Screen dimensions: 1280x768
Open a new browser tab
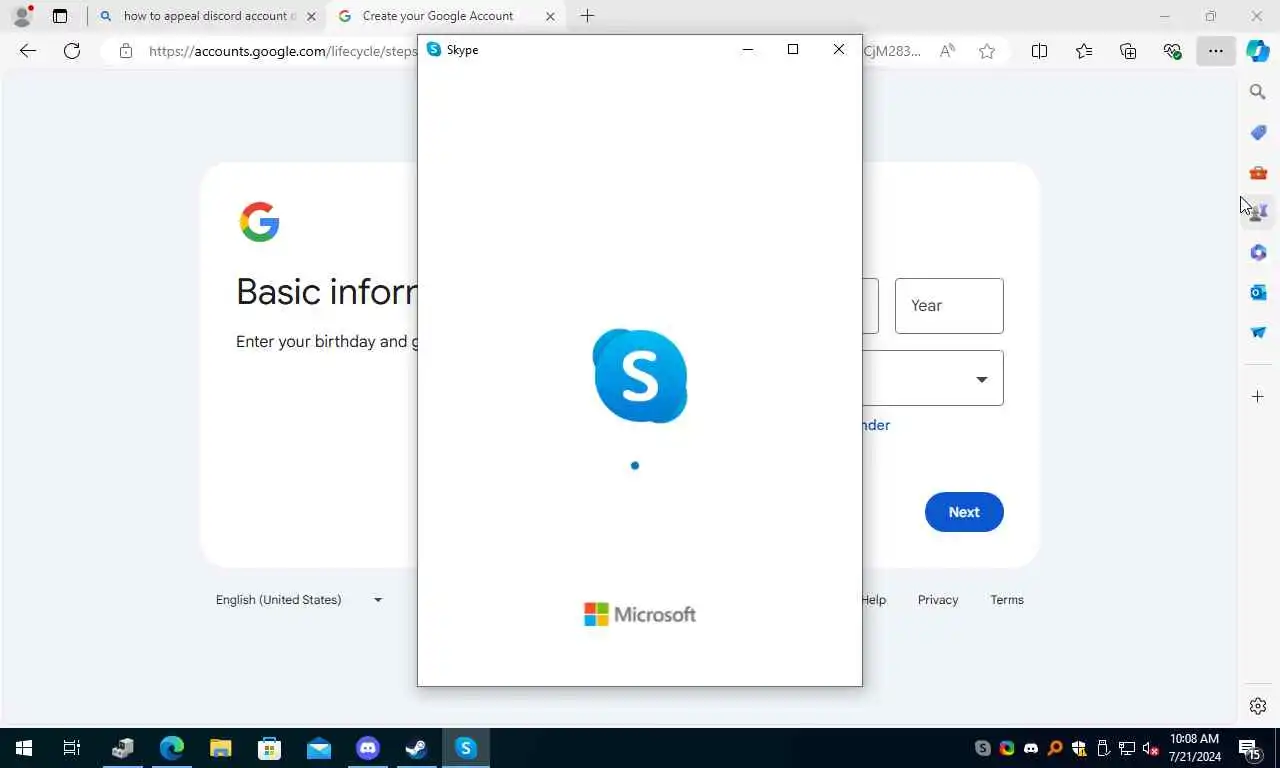[587, 16]
